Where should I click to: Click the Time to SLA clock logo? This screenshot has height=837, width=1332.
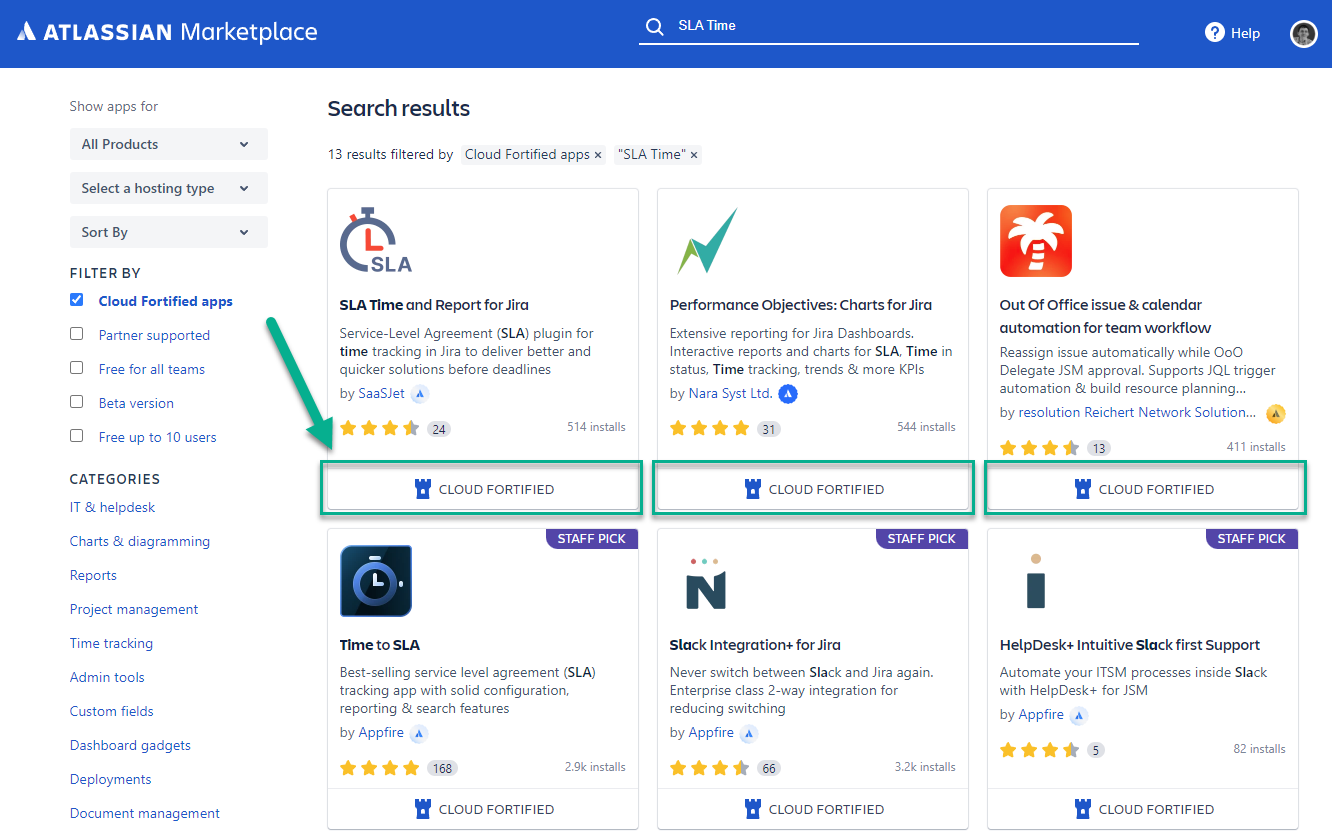pos(376,581)
